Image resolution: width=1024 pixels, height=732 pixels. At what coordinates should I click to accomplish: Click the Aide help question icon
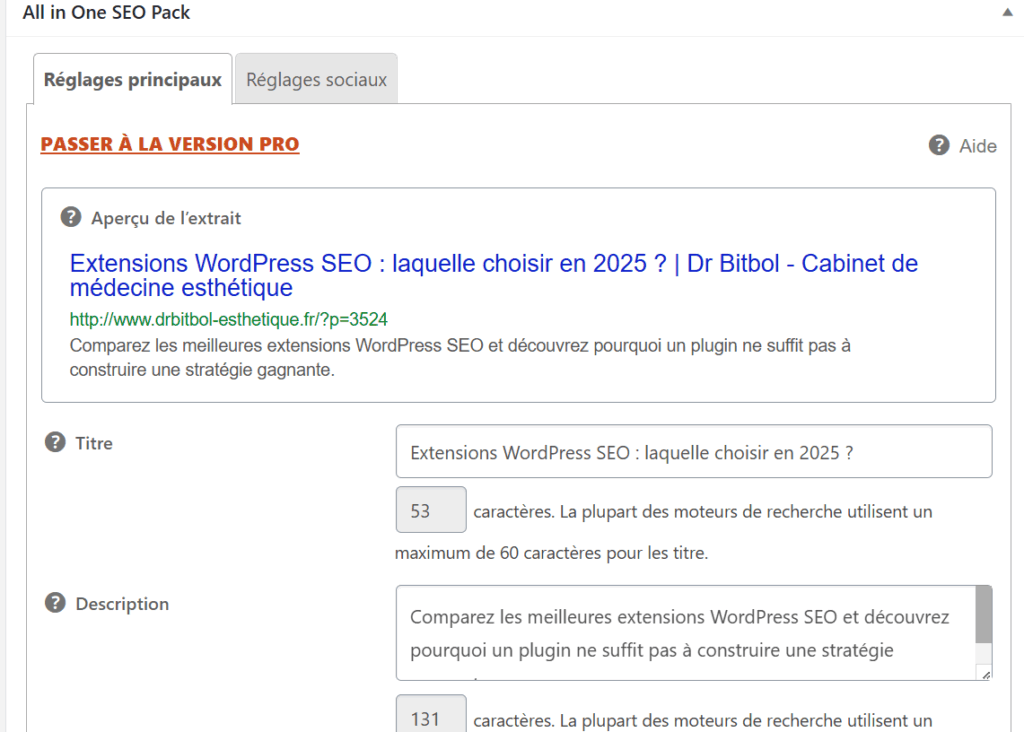pos(939,145)
